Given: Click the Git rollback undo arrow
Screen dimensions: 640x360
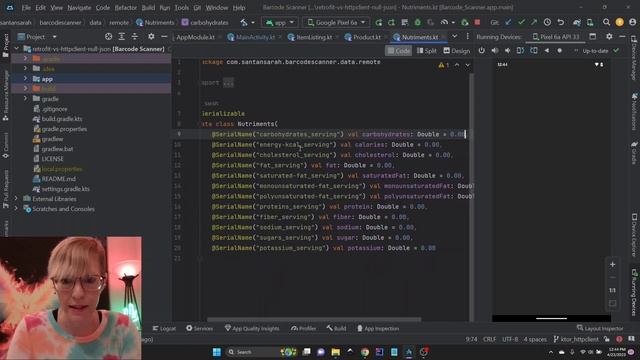Looking at the screenshot, I should coord(561,22).
